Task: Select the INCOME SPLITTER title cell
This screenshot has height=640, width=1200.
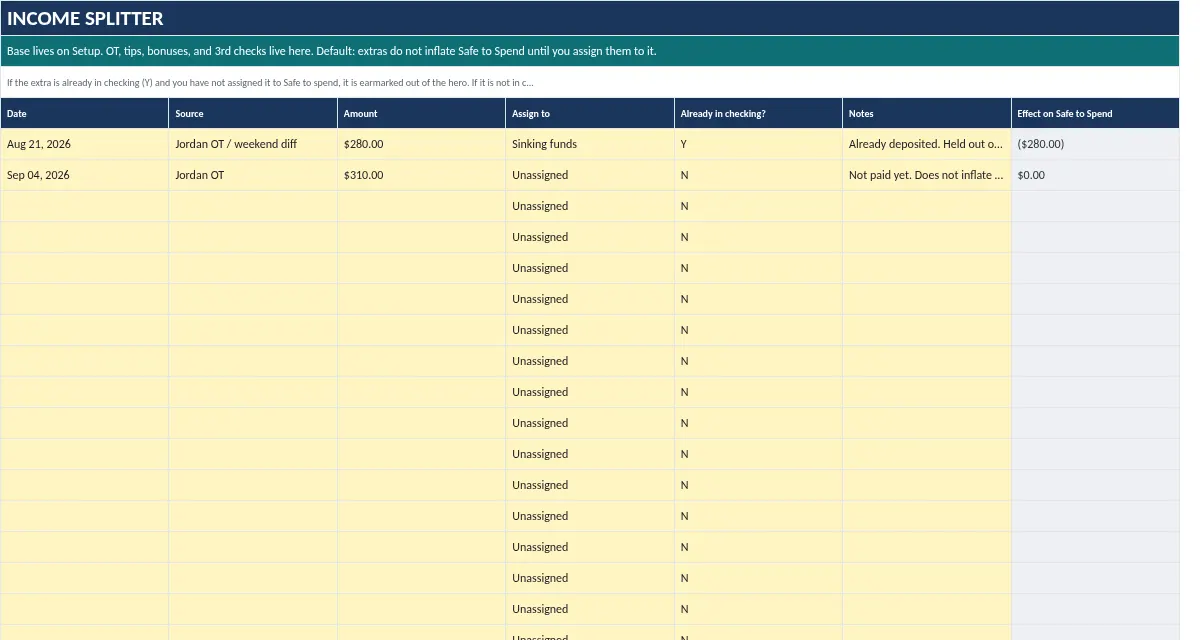Action: click(590, 18)
